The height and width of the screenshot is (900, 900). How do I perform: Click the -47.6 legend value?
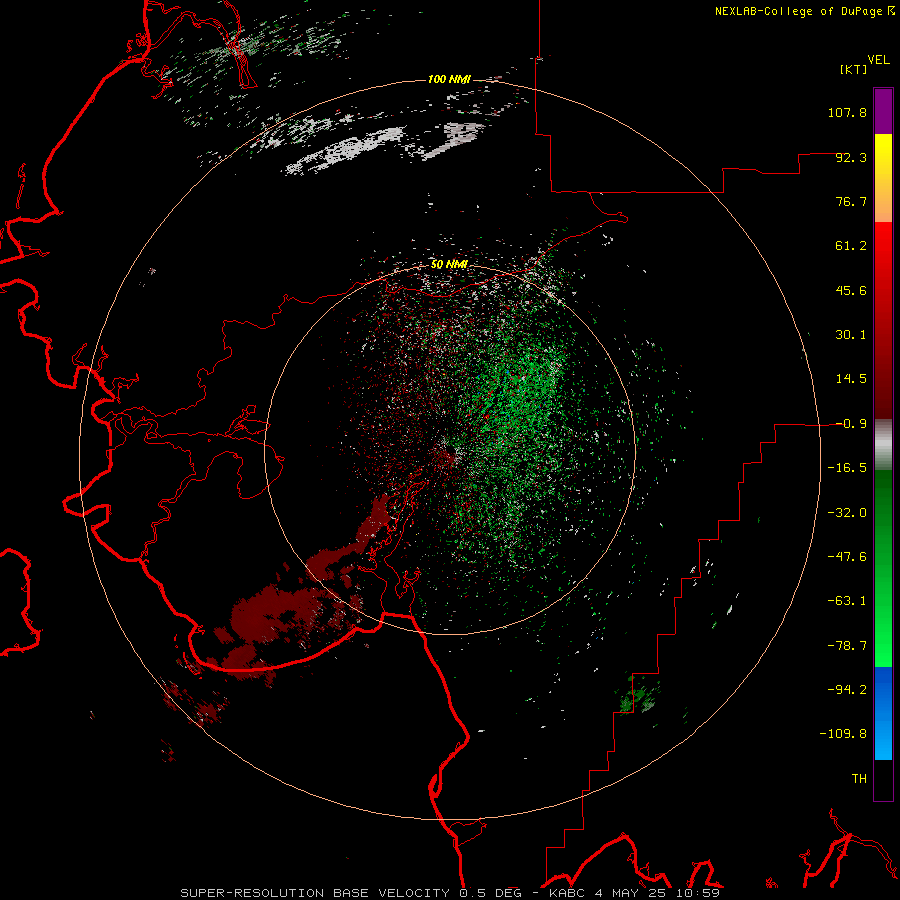pos(847,557)
